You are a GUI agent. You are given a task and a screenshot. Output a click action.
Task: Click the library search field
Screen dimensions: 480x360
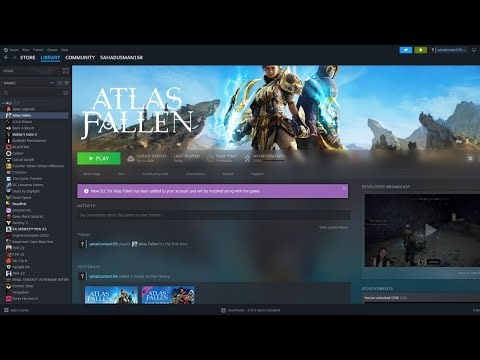(32, 93)
